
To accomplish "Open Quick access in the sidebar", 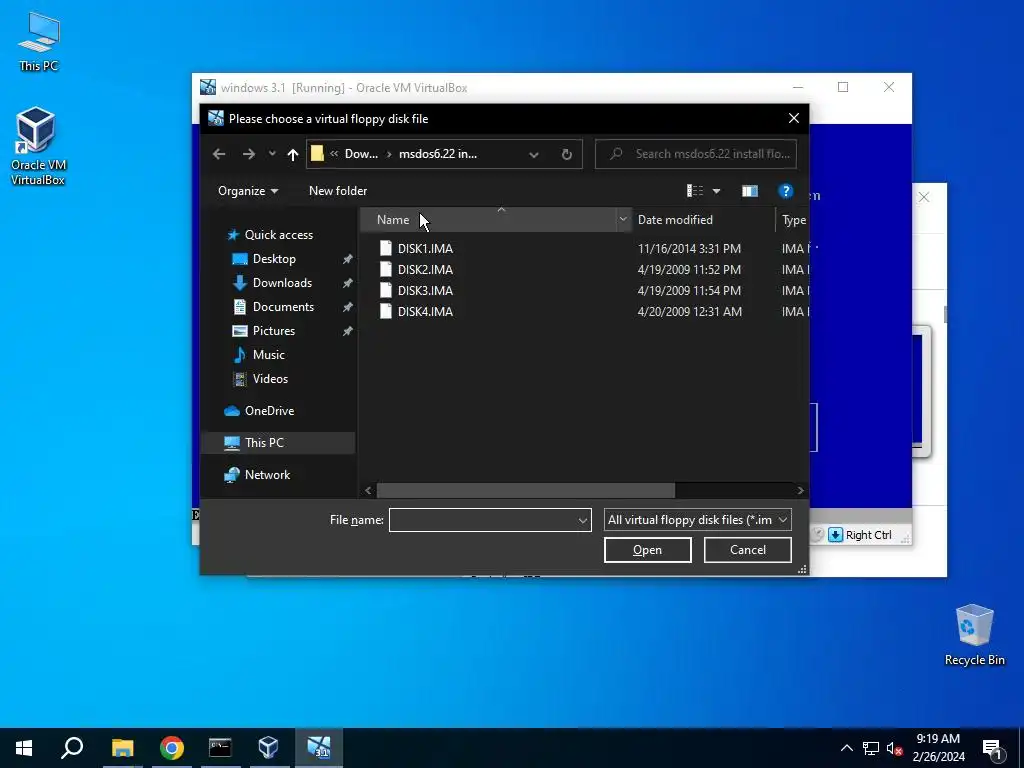I will point(279,234).
